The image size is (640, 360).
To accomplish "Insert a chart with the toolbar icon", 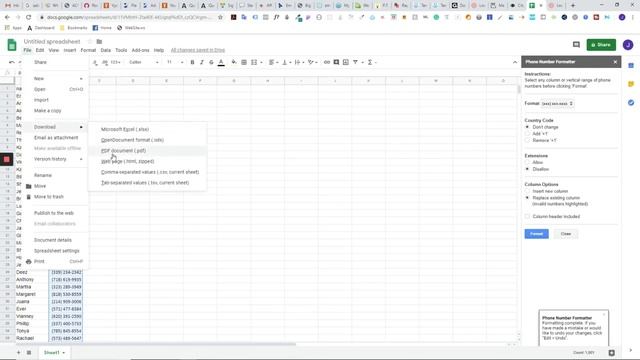I will [x=346, y=62].
